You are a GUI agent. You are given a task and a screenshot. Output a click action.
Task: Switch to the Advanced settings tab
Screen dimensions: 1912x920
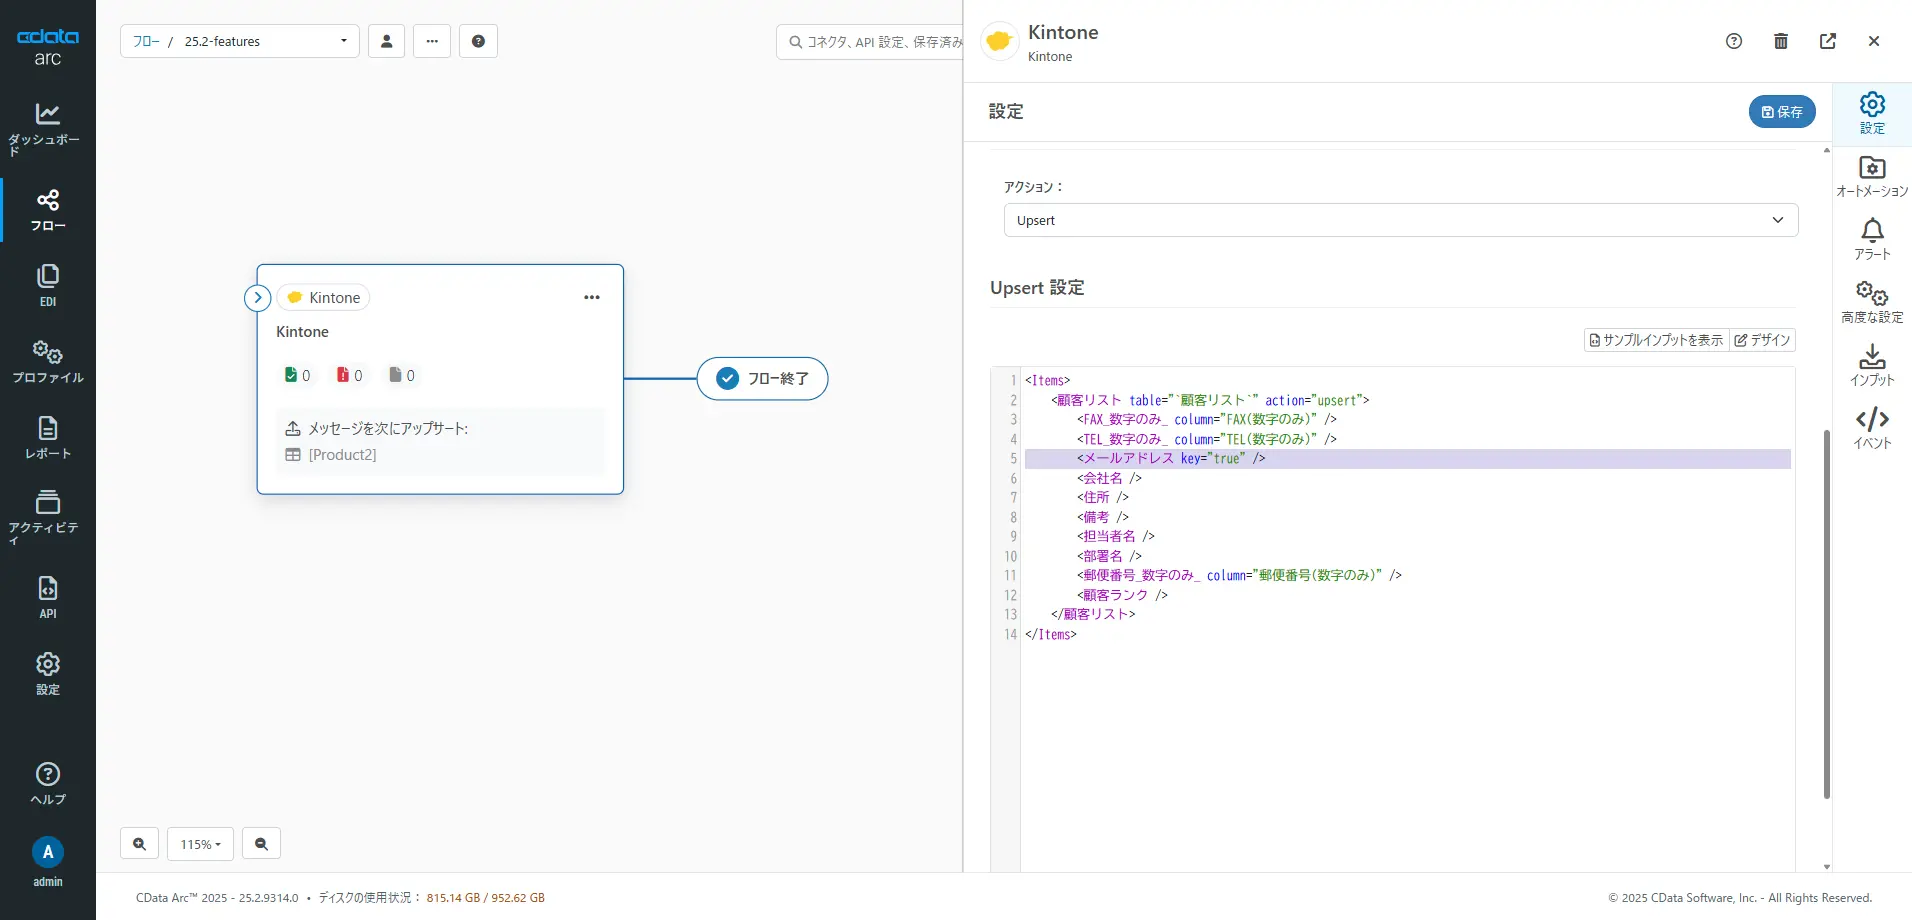click(1871, 302)
